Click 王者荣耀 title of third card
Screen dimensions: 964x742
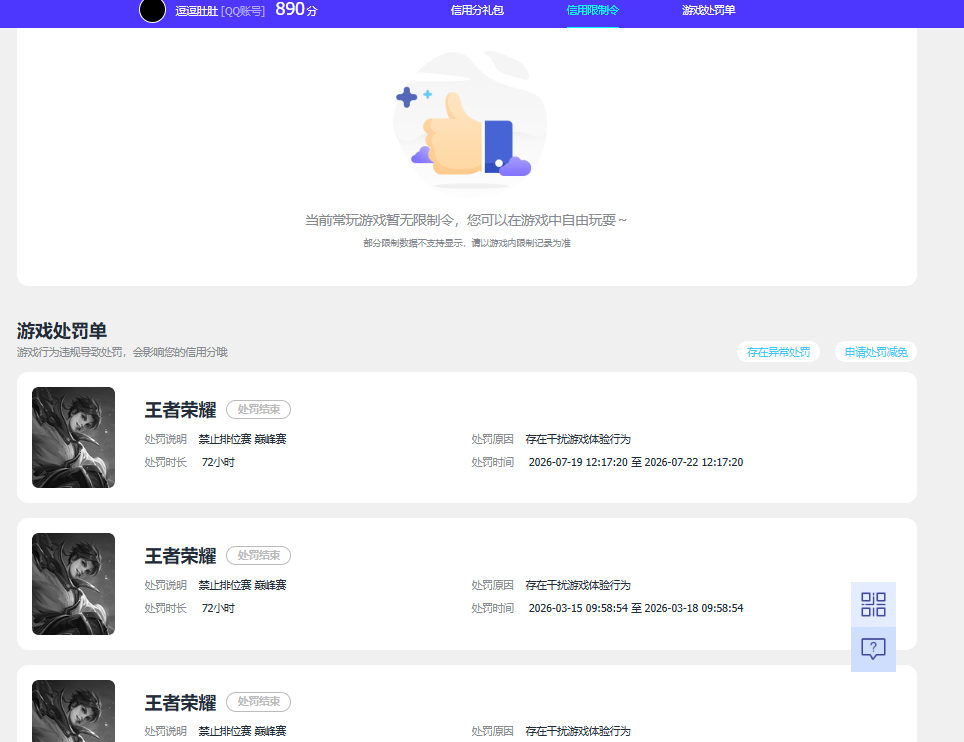181,703
